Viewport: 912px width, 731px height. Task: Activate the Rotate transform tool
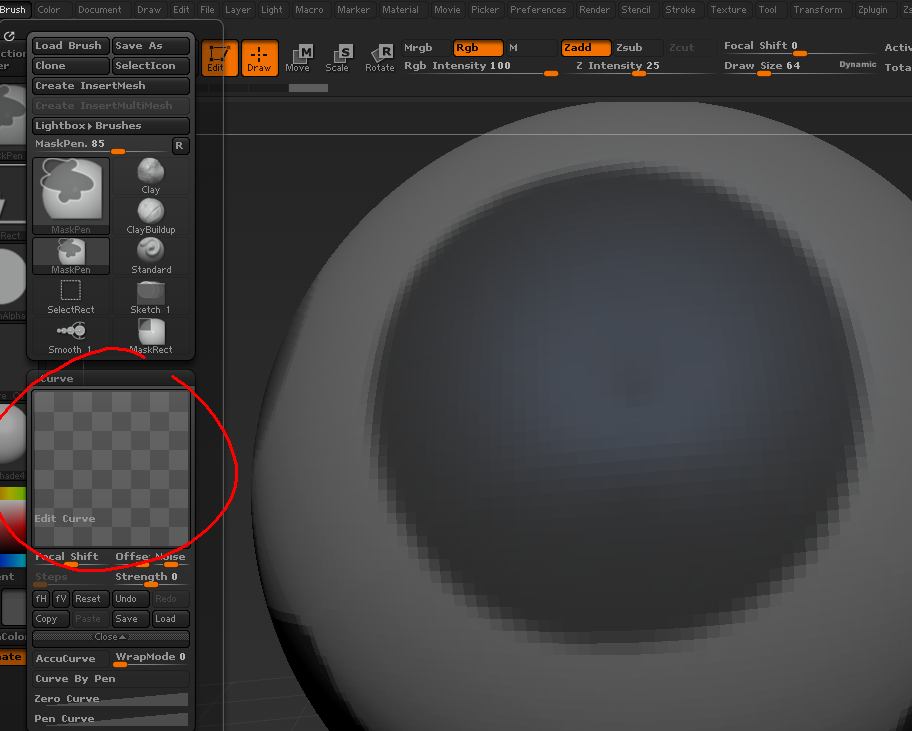click(380, 58)
